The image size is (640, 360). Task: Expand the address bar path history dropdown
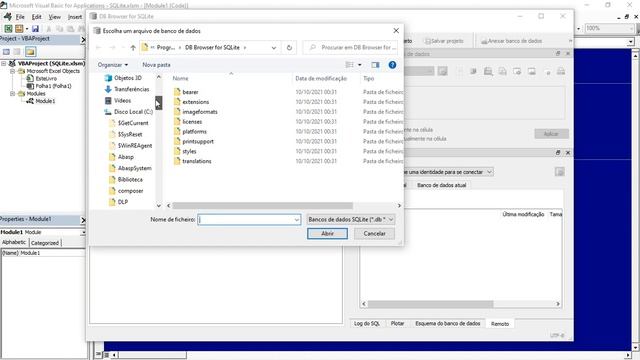274,48
